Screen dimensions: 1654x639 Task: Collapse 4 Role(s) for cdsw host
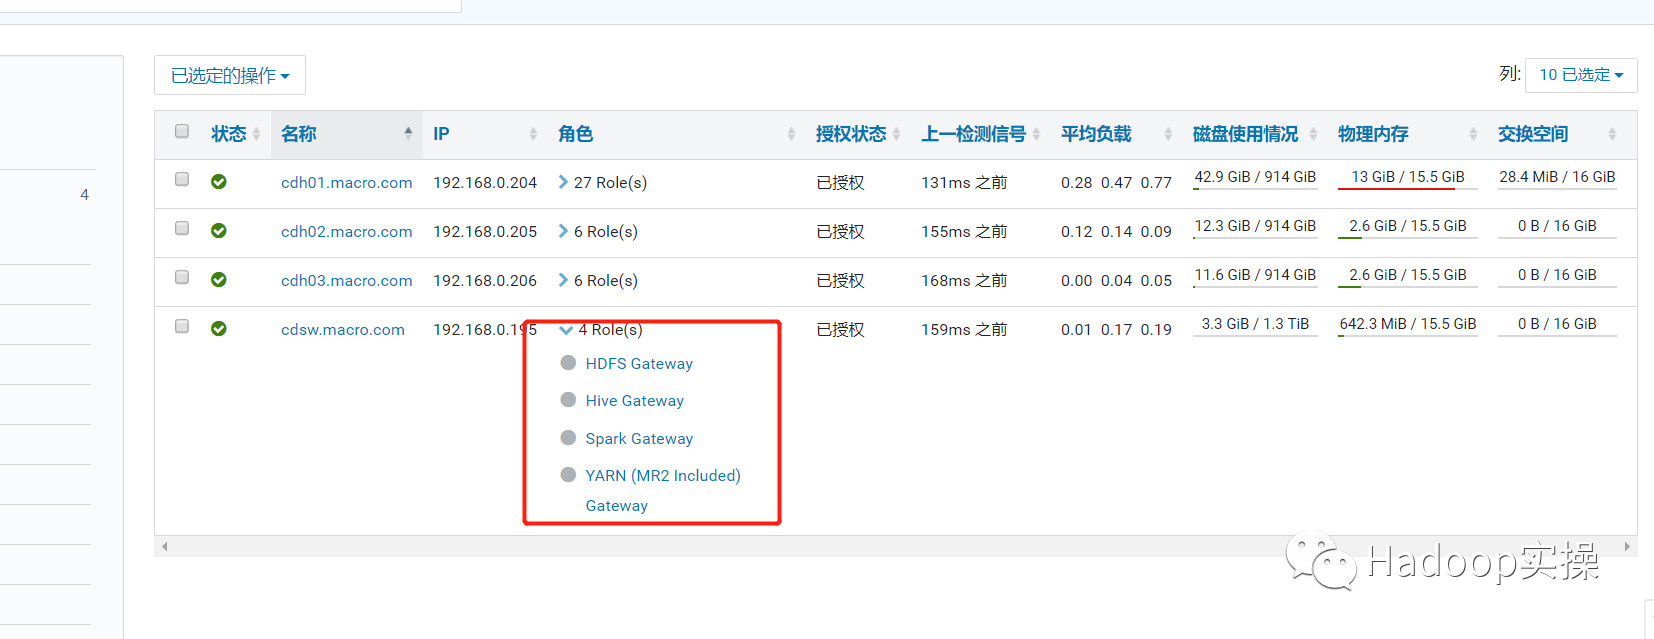[601, 329]
